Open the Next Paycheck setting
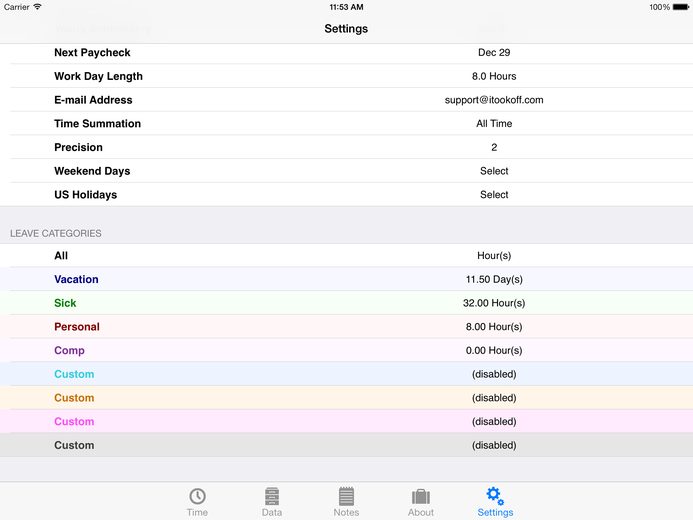693x520 pixels. point(346,53)
